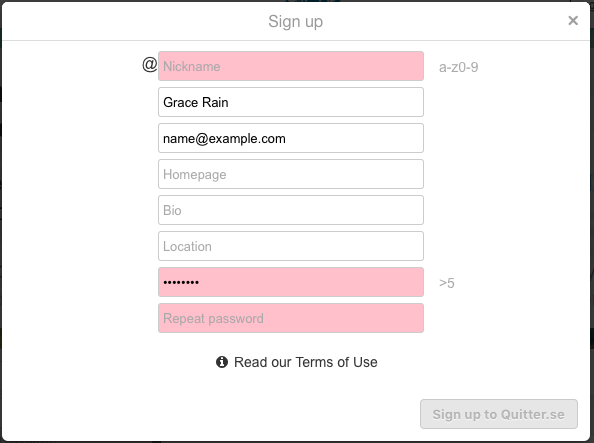Focus the Bio text field
This screenshot has height=443, width=594.
pyautogui.click(x=291, y=210)
